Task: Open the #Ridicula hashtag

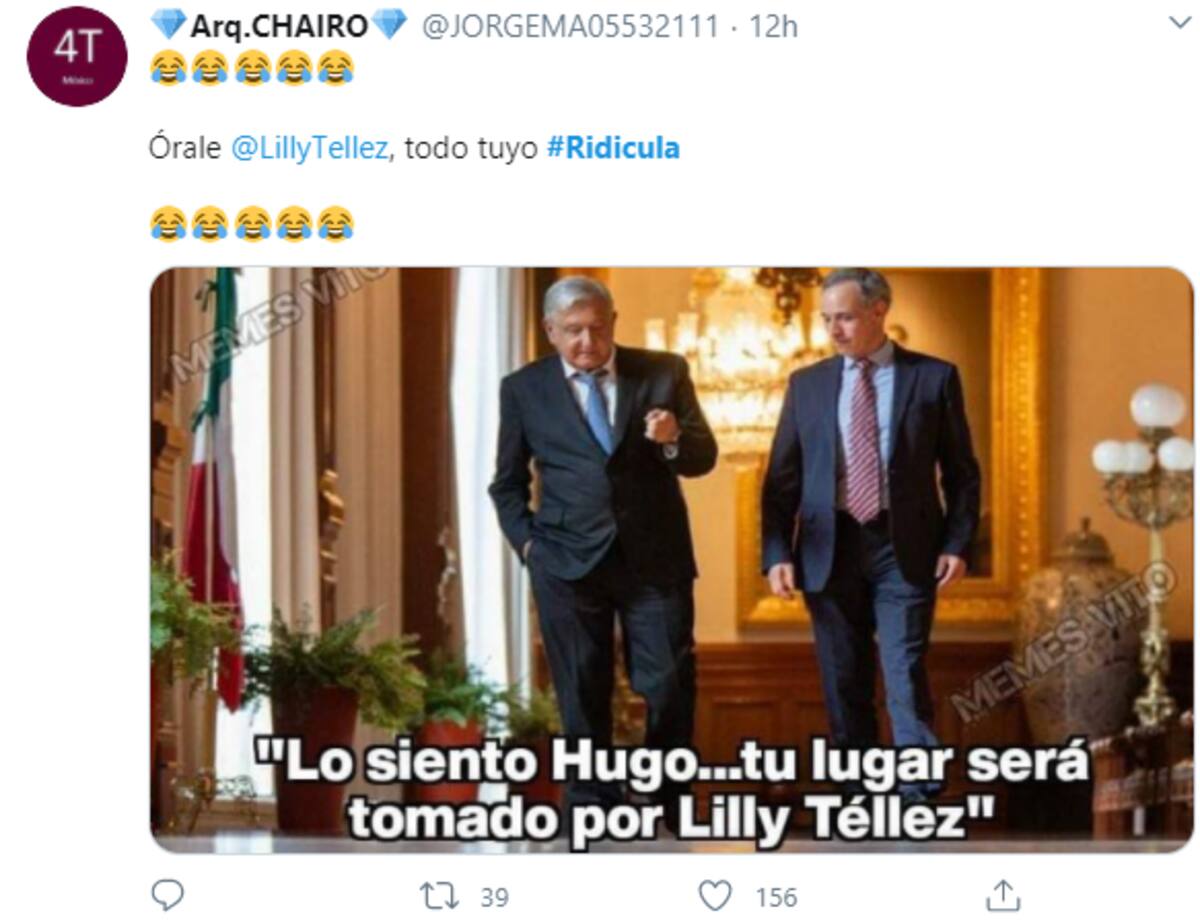Action: 613,149
